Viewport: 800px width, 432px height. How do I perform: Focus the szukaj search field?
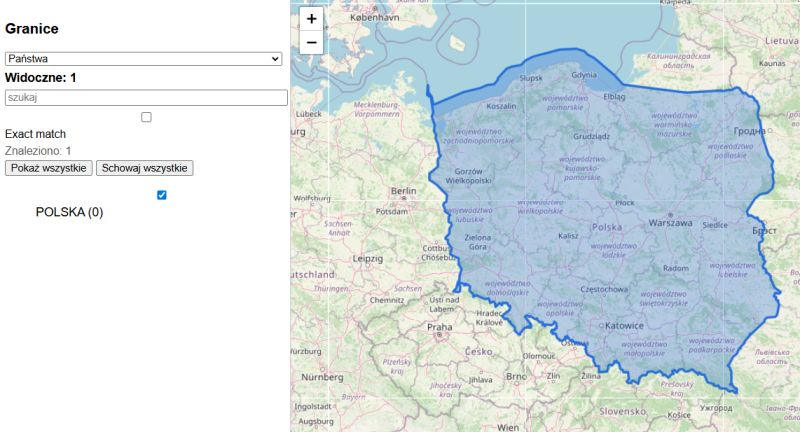tap(146, 97)
